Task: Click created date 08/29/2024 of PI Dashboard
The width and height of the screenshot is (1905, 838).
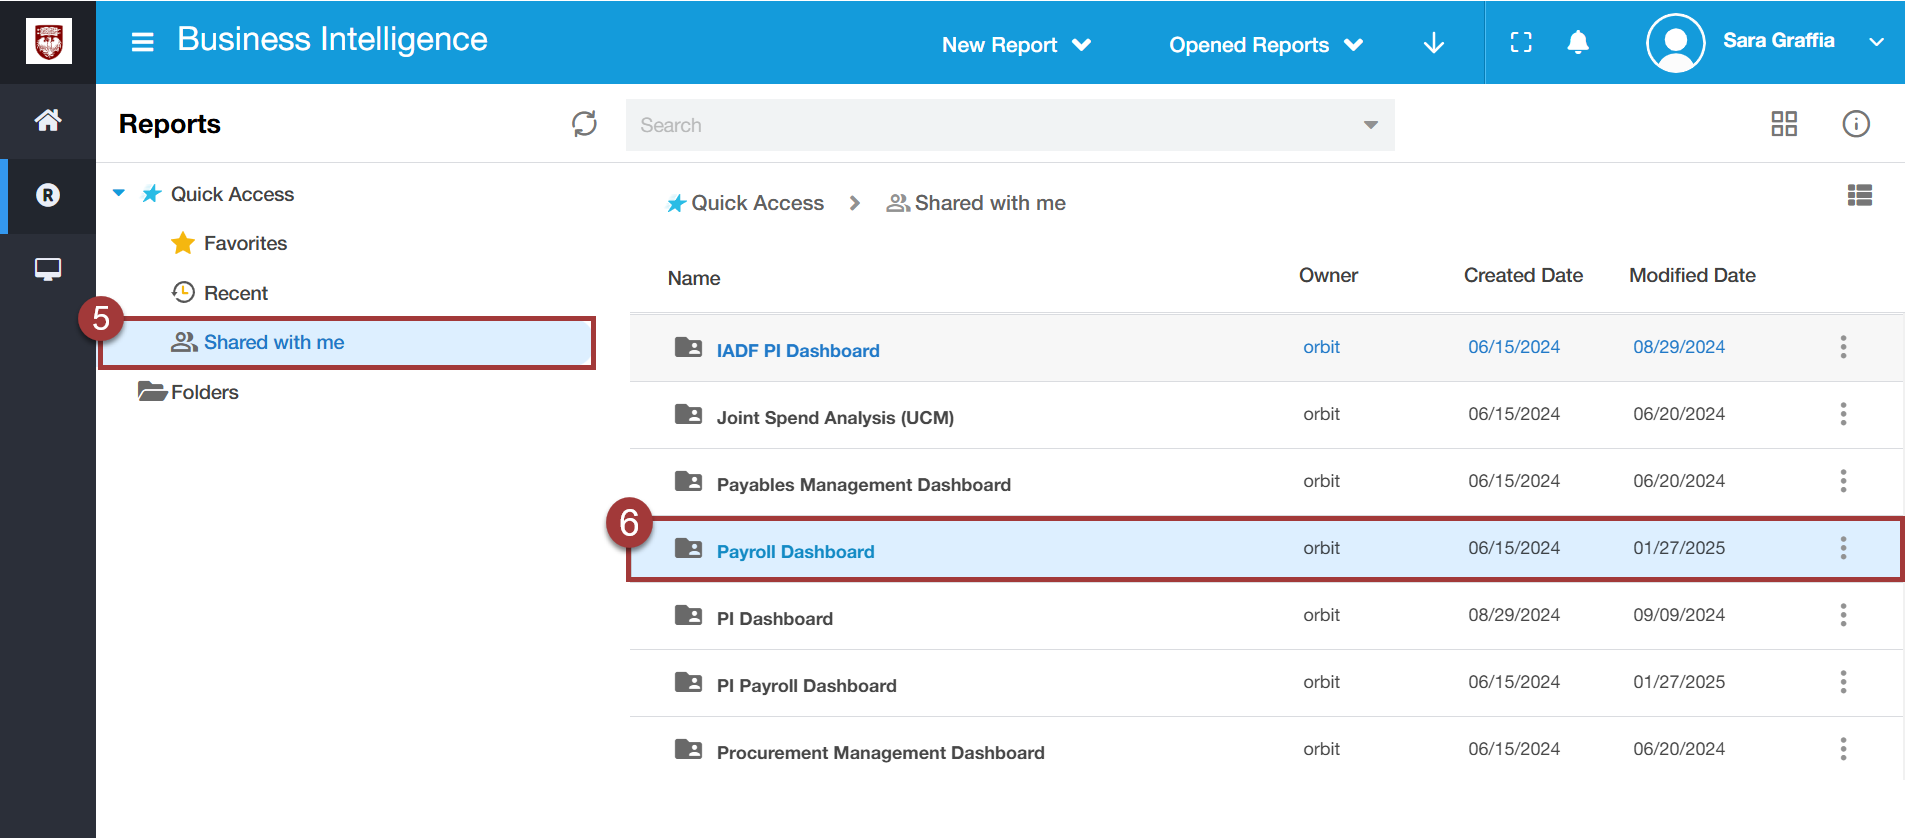Action: point(1514,615)
